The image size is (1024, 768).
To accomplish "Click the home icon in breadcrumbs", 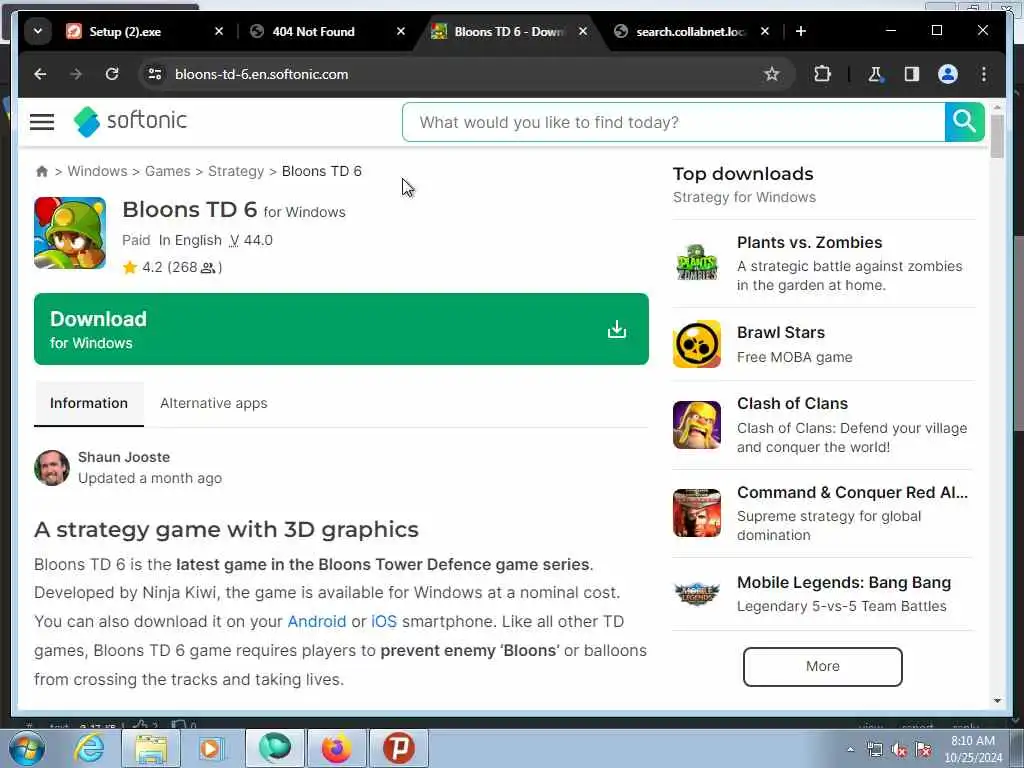I will pos(42,171).
